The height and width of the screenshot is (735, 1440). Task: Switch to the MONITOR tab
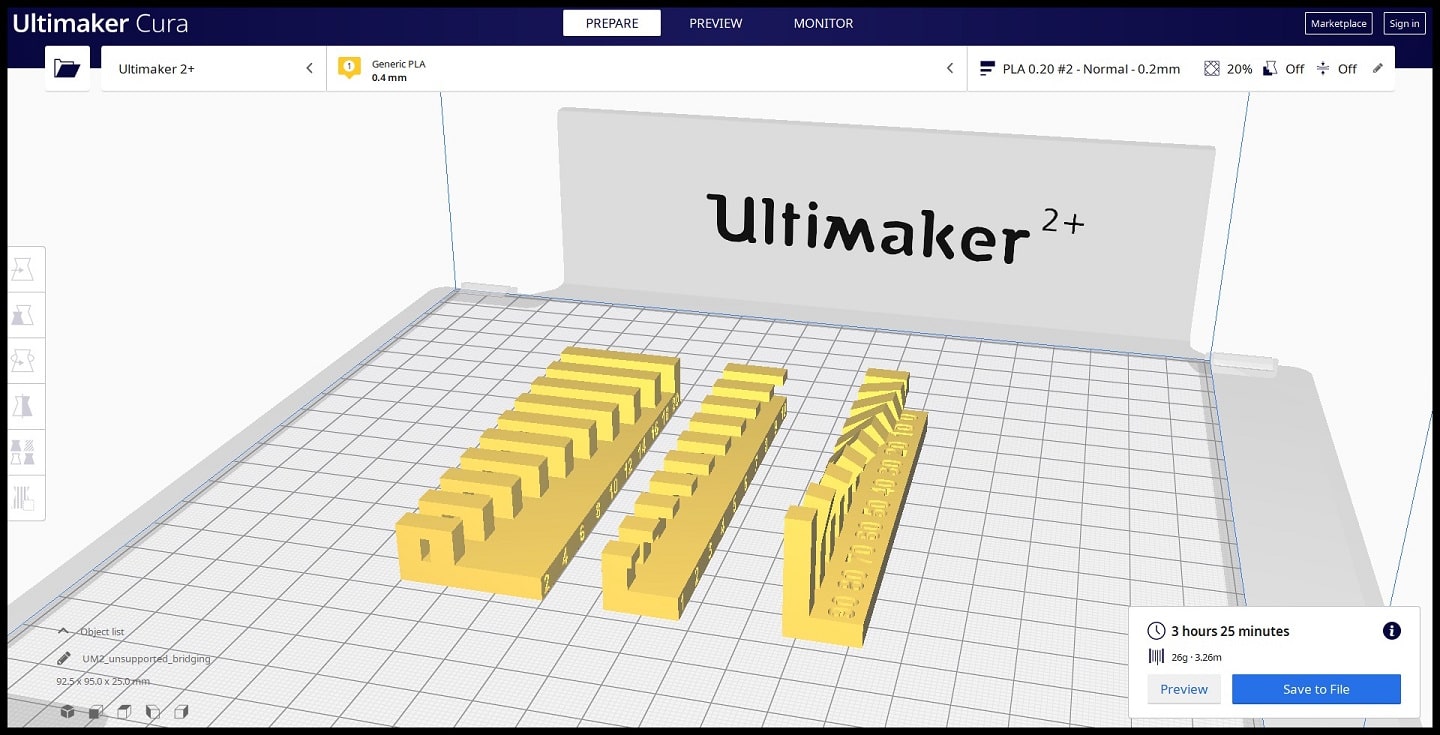pyautogui.click(x=824, y=23)
